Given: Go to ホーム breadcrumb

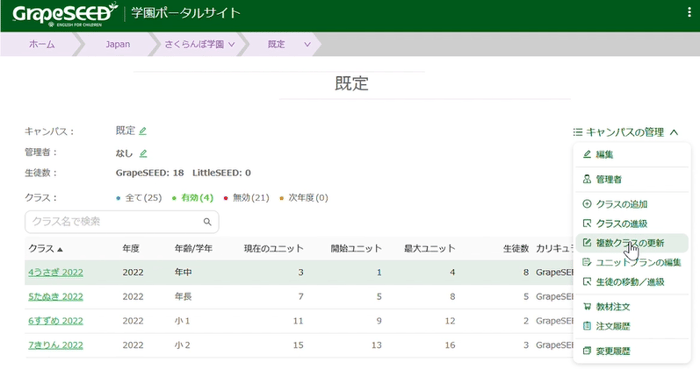Looking at the screenshot, I should (42, 44).
